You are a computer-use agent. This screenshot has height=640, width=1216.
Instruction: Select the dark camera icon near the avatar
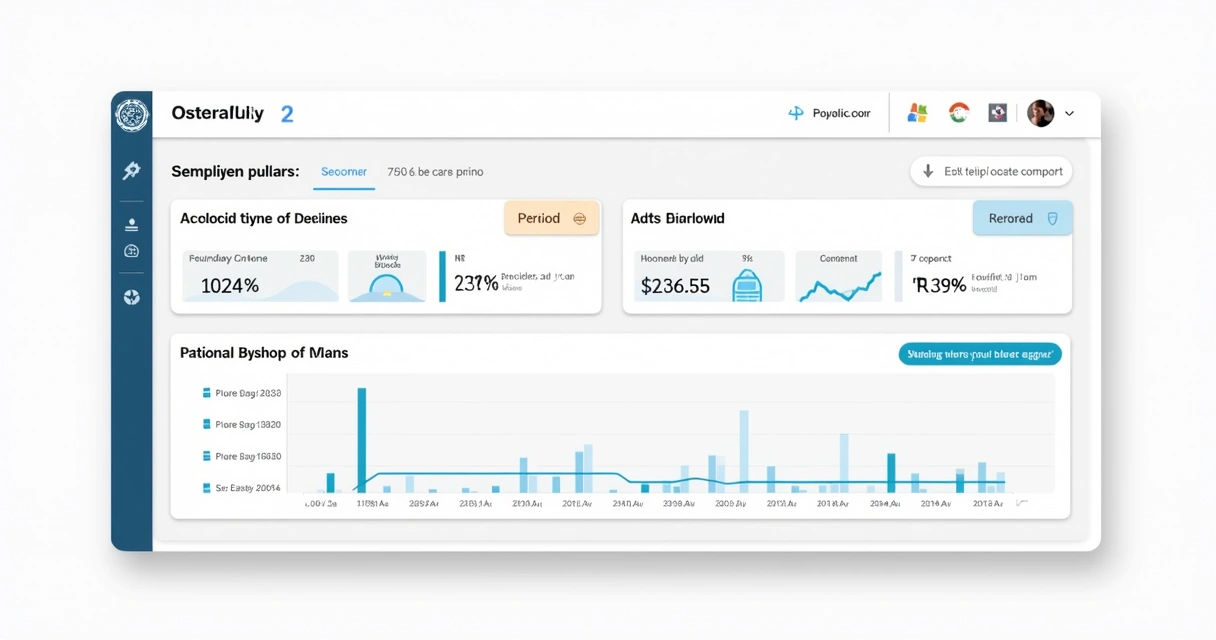coord(997,112)
